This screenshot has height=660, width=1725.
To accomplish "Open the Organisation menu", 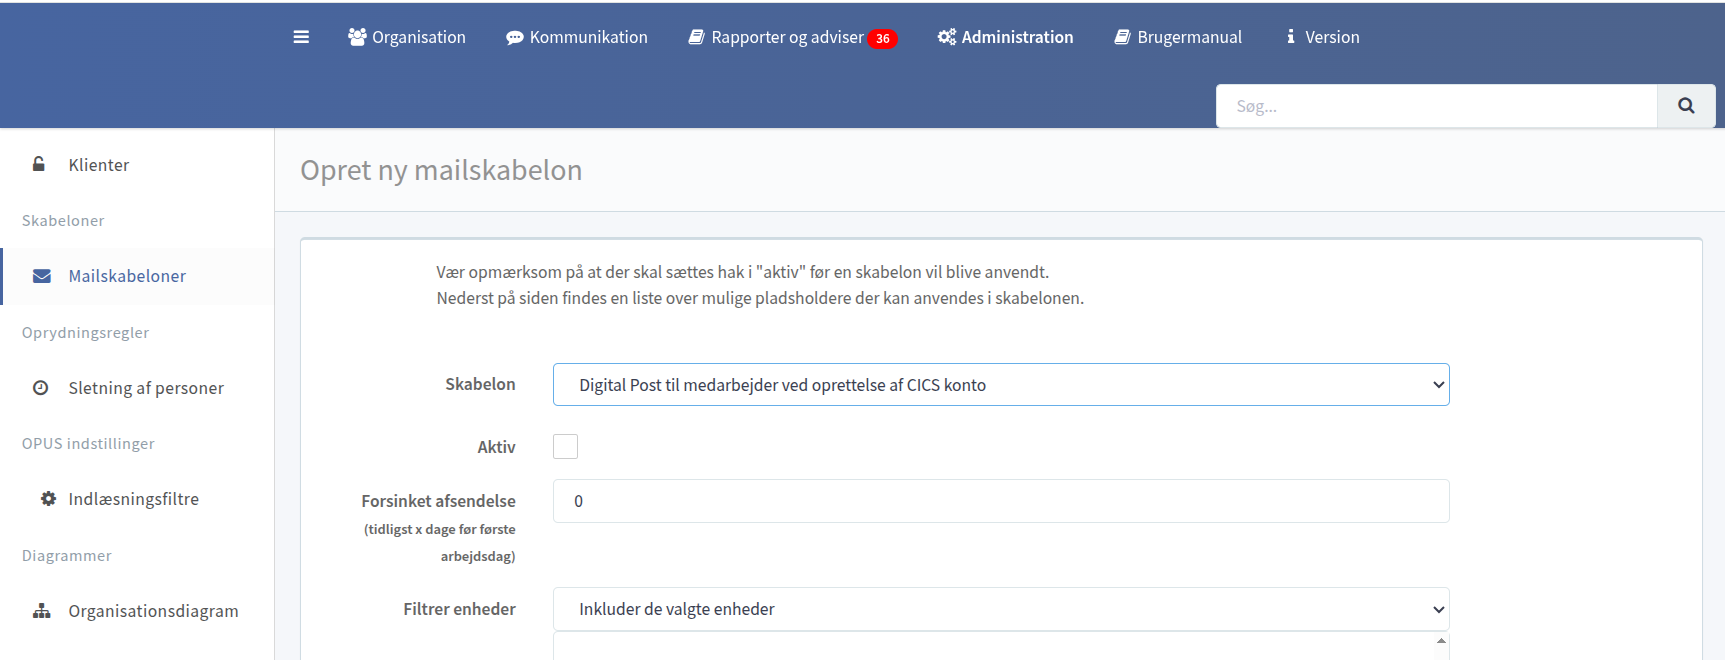I will pyautogui.click(x=407, y=37).
